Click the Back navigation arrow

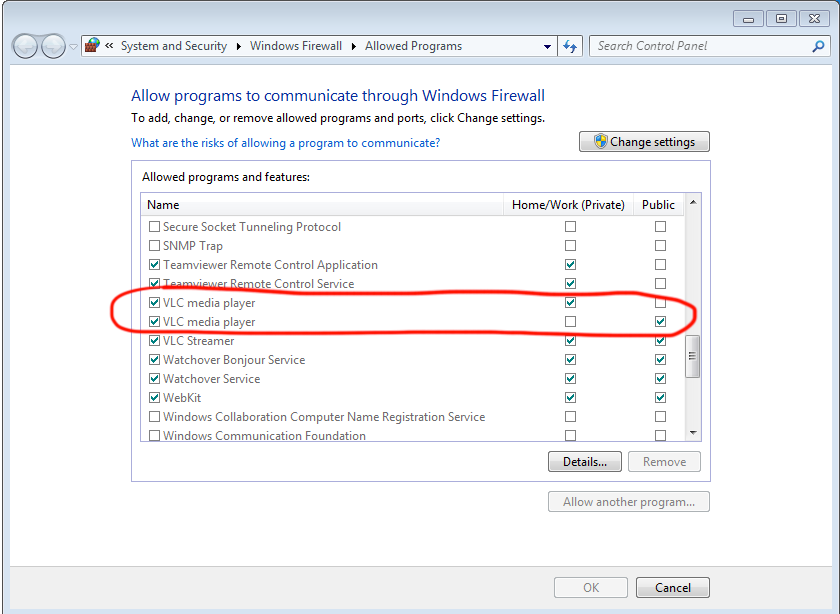(x=25, y=47)
